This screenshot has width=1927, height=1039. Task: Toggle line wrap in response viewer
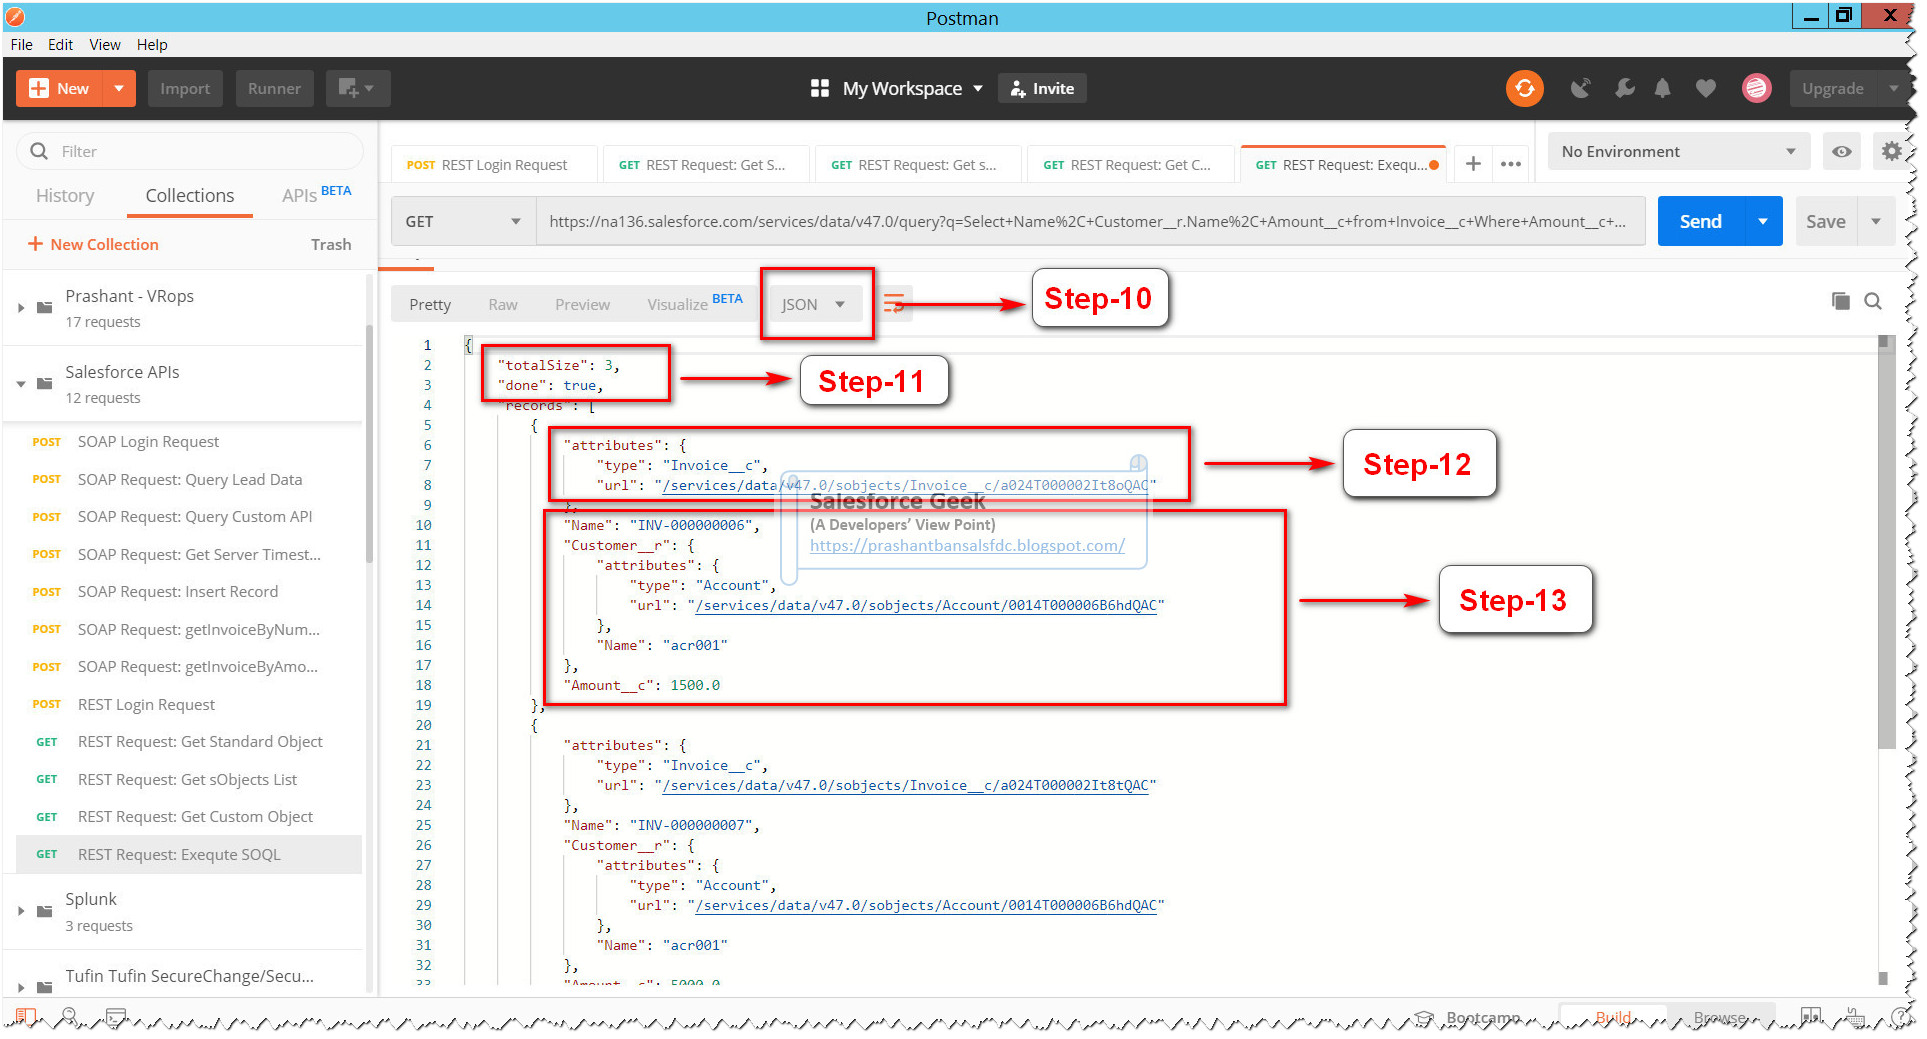coord(894,302)
